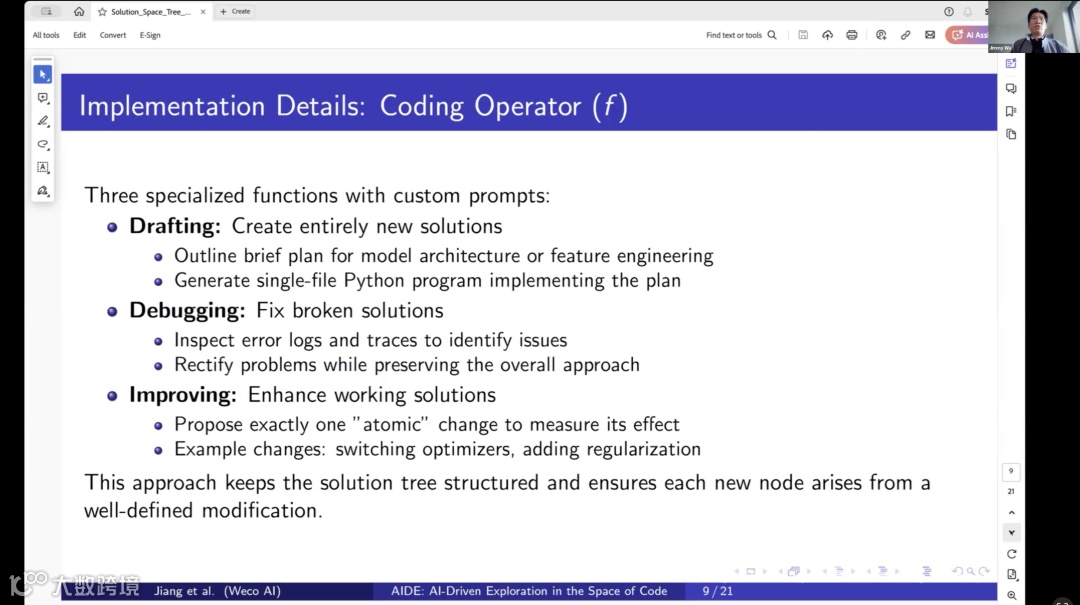Share document with others icon

tap(881, 35)
